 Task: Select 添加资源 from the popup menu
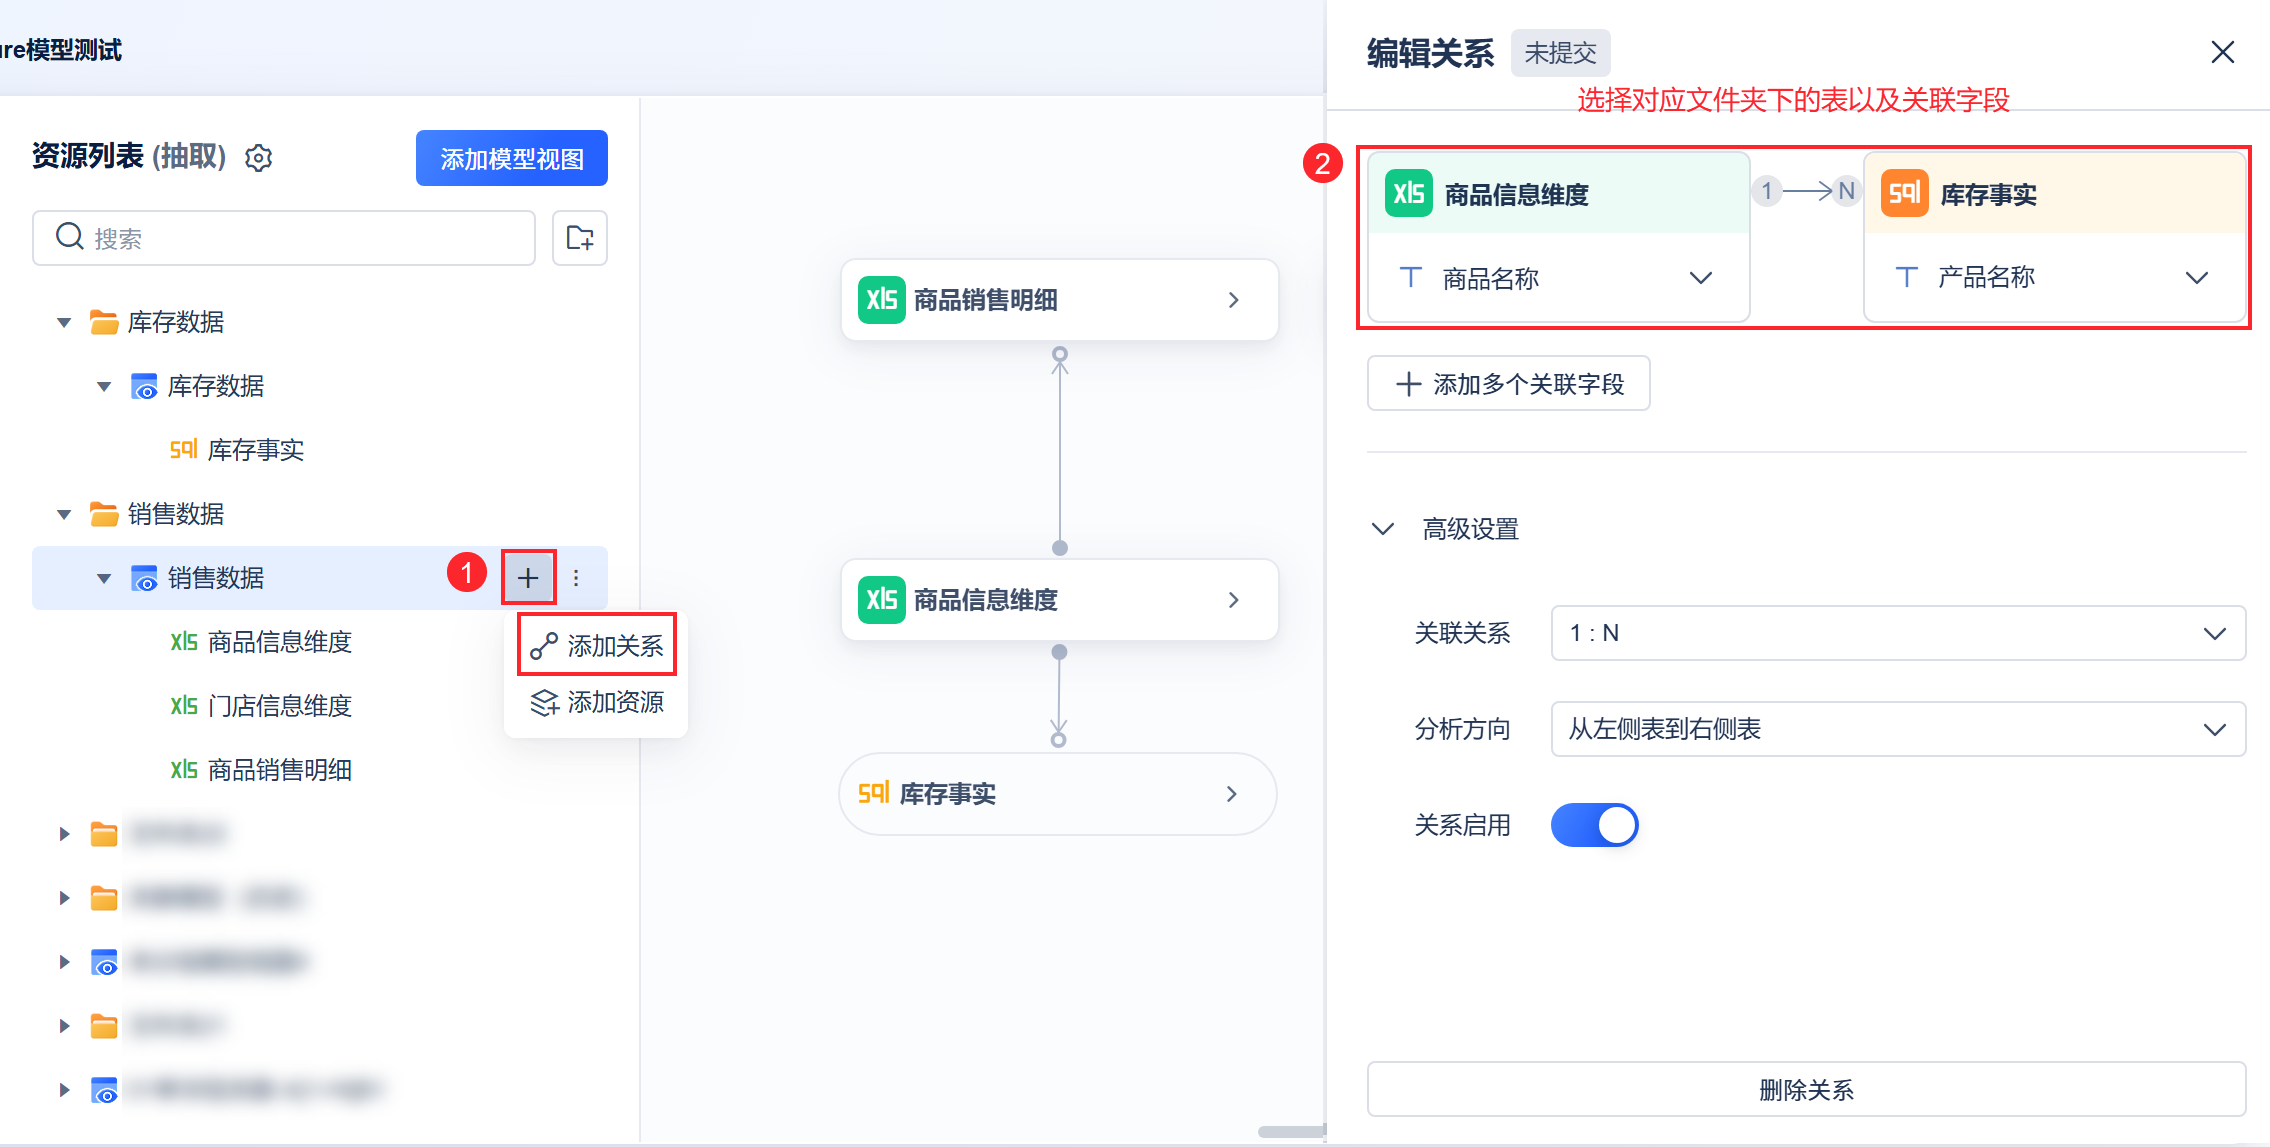click(x=598, y=702)
